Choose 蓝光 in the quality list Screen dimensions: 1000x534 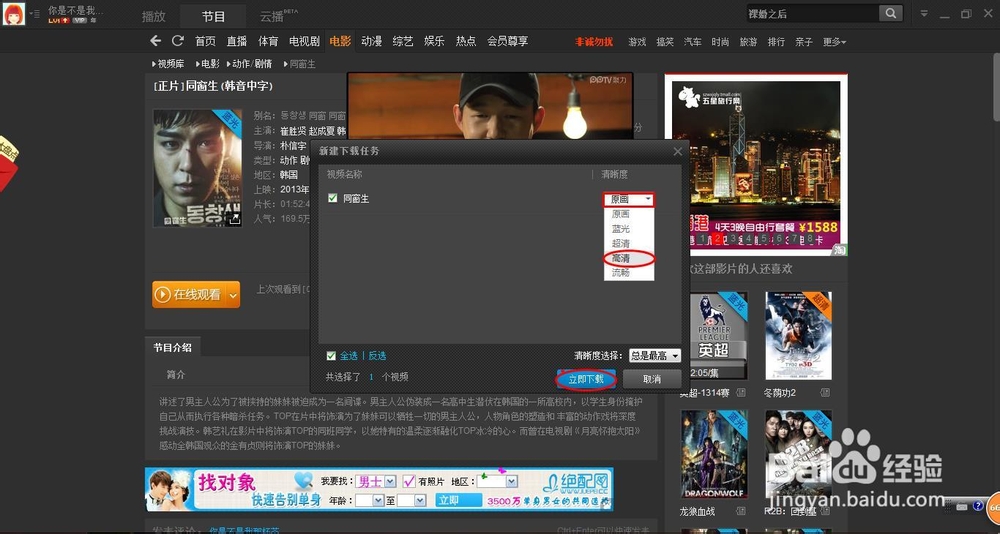click(621, 228)
